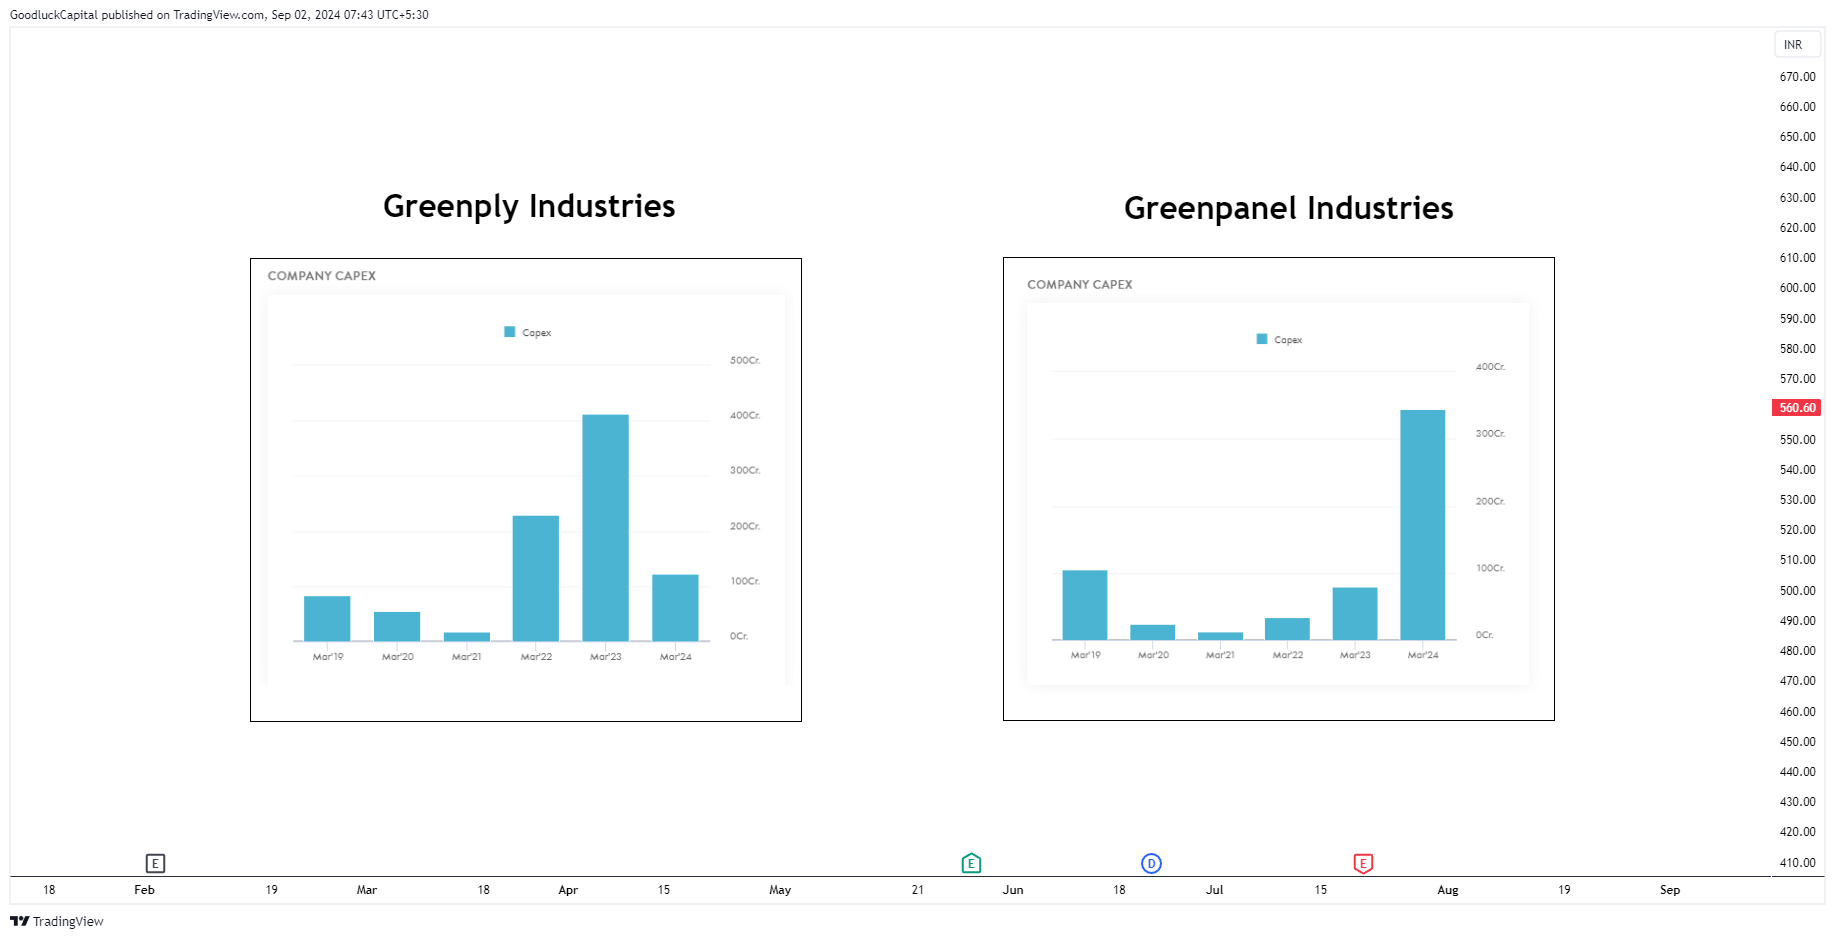The height and width of the screenshot is (939, 1835).
Task: Click the May label on time axis
Action: [780, 890]
